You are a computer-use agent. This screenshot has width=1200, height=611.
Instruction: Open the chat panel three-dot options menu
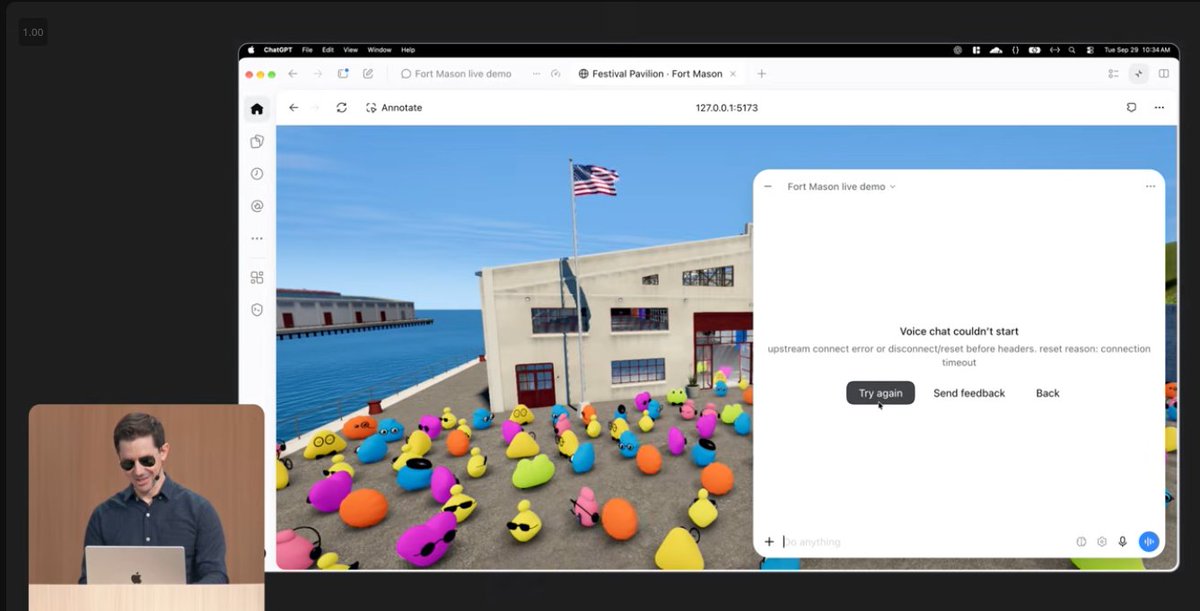tap(1150, 186)
